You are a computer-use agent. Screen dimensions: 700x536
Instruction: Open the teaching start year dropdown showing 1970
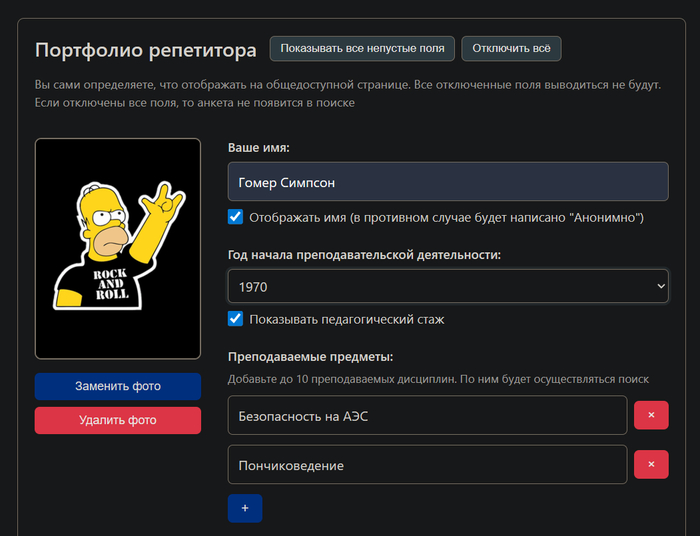point(440,287)
